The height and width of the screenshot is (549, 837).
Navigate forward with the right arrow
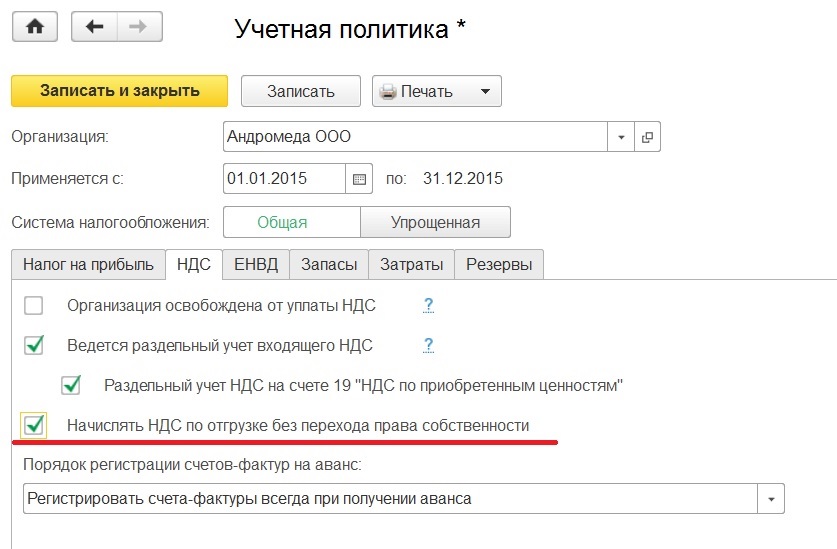139,27
